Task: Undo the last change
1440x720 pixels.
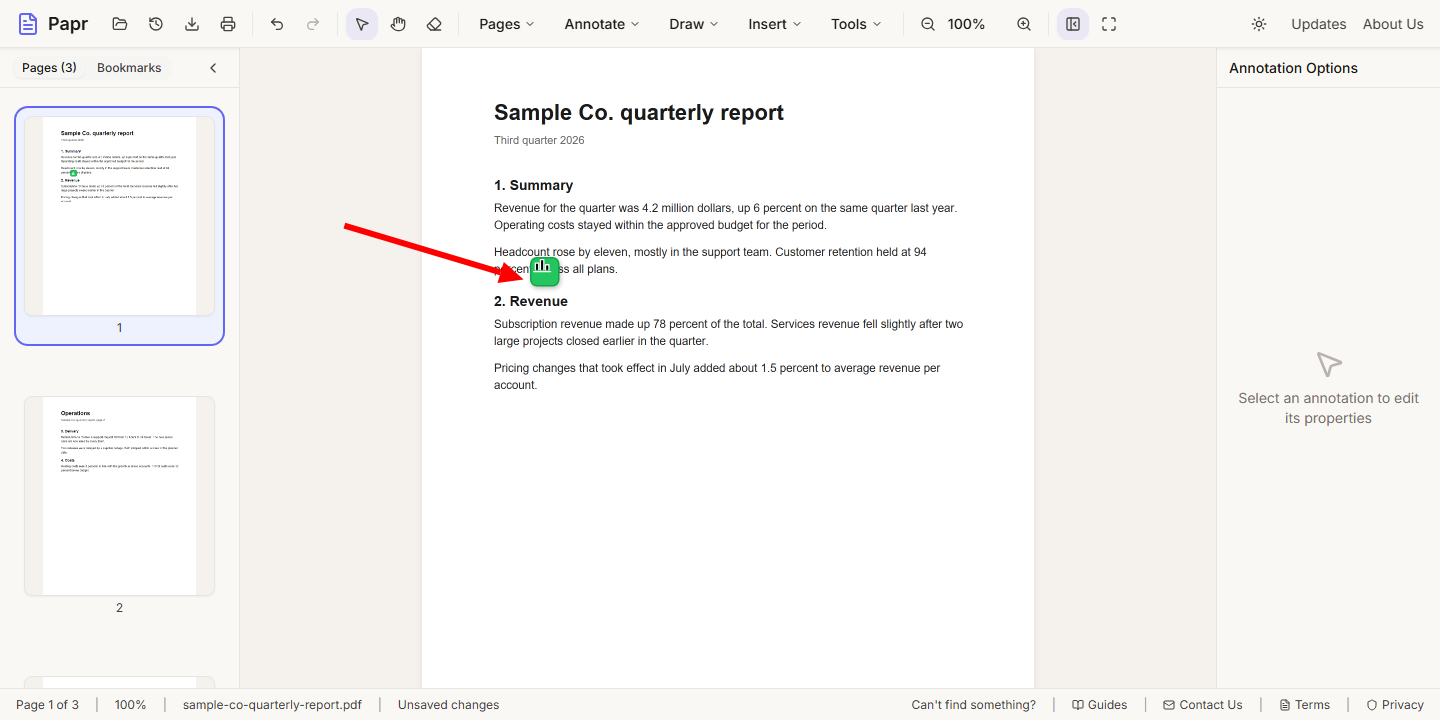Action: 277,24
